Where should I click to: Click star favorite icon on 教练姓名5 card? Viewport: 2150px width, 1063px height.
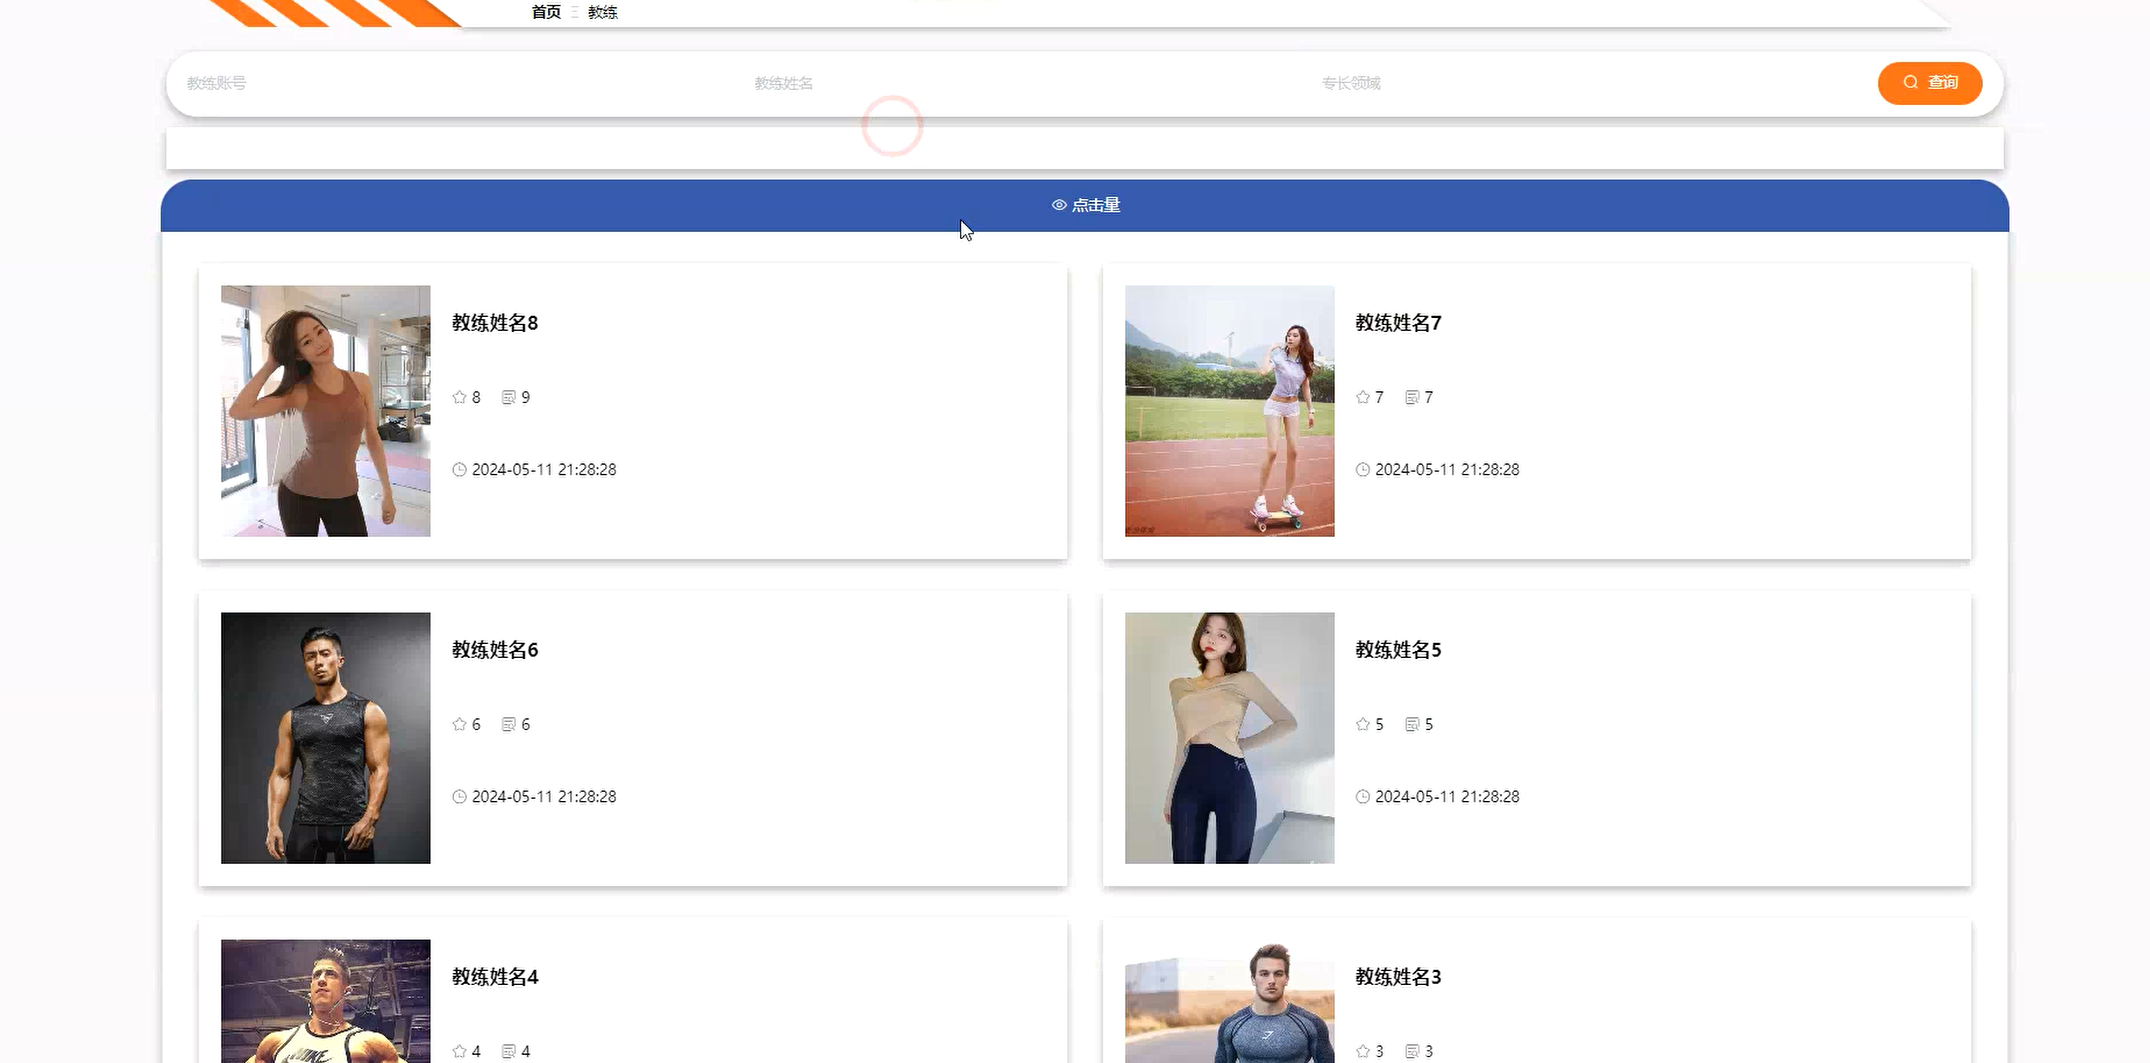pyautogui.click(x=1363, y=724)
